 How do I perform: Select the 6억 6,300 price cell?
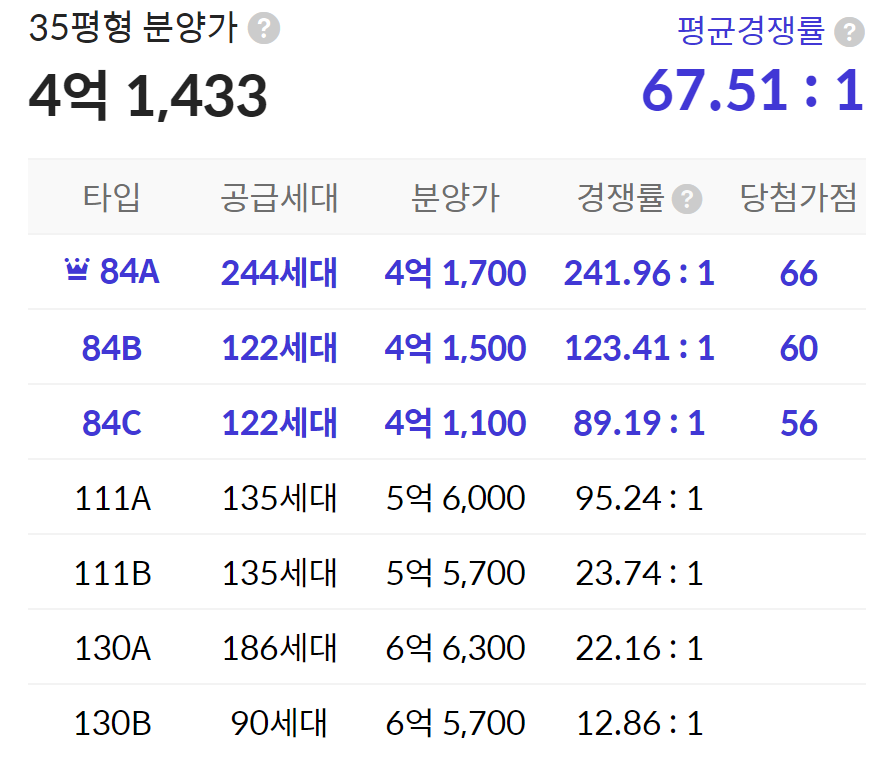coord(455,649)
